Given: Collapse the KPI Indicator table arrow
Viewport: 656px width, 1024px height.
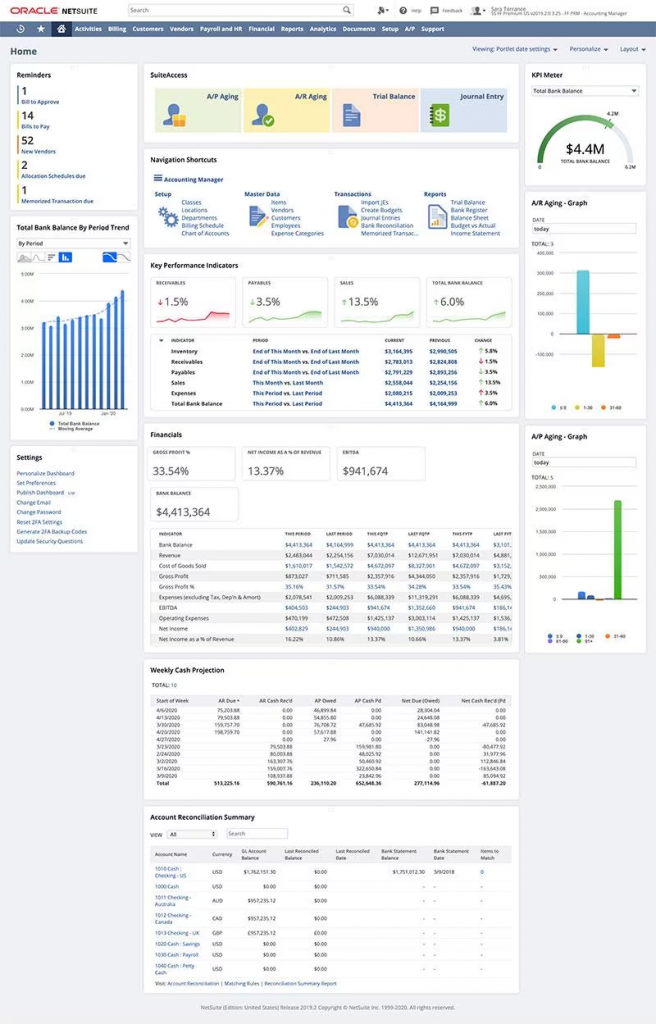Looking at the screenshot, I should point(161,340).
